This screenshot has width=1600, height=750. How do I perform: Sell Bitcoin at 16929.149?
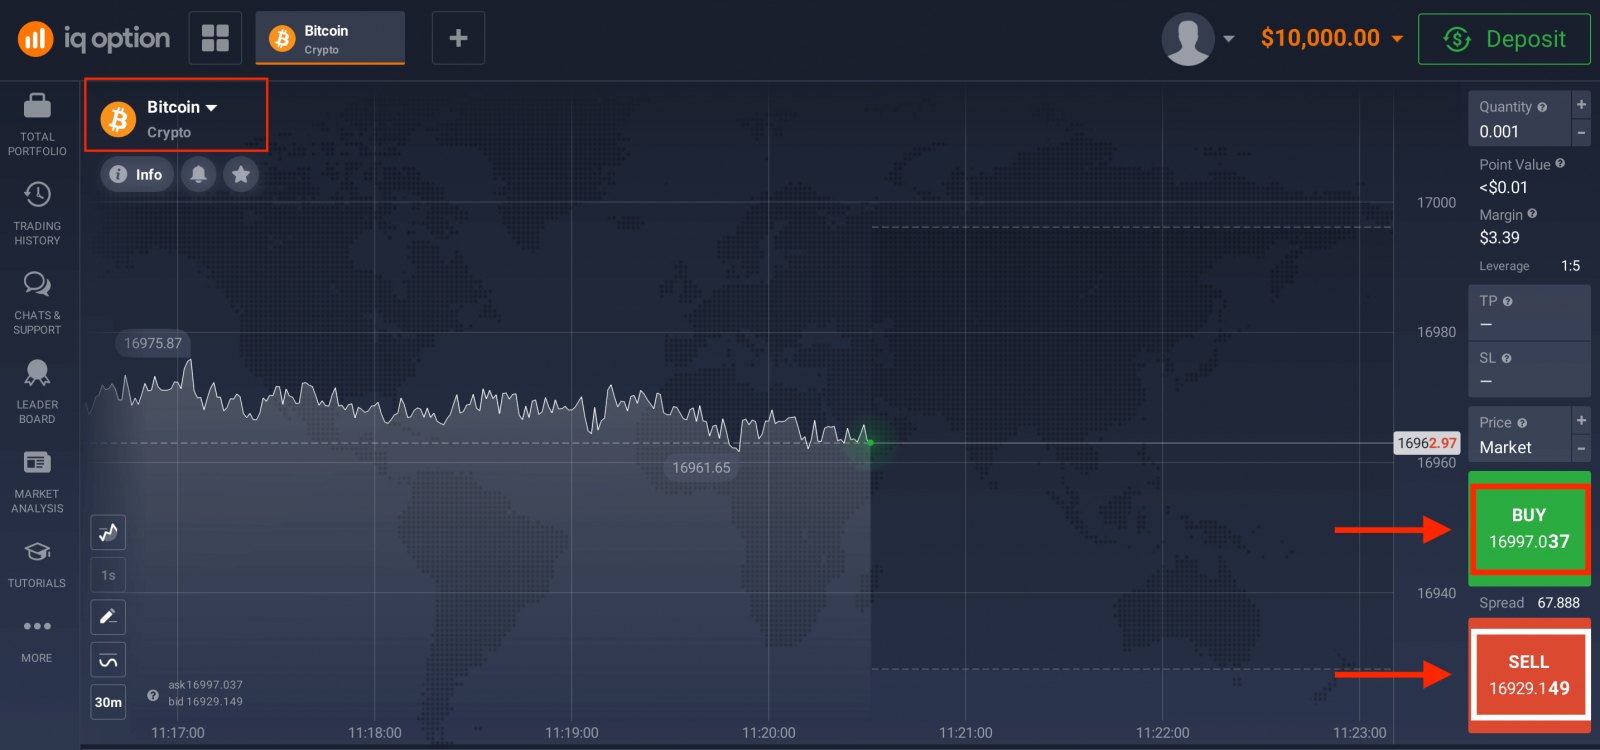1529,675
